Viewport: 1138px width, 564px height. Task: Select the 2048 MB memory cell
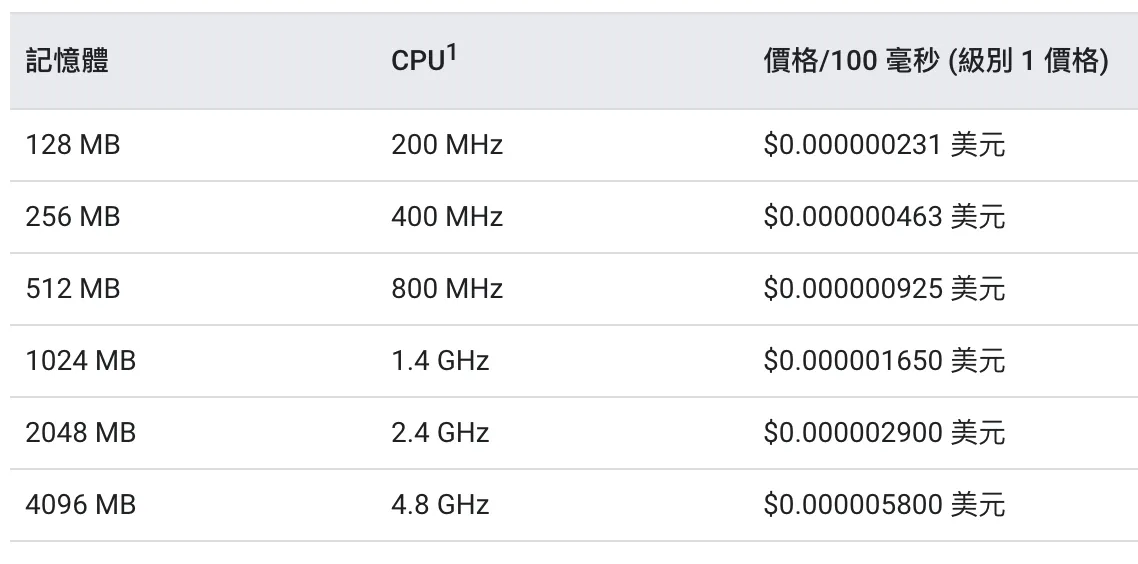tap(81, 433)
